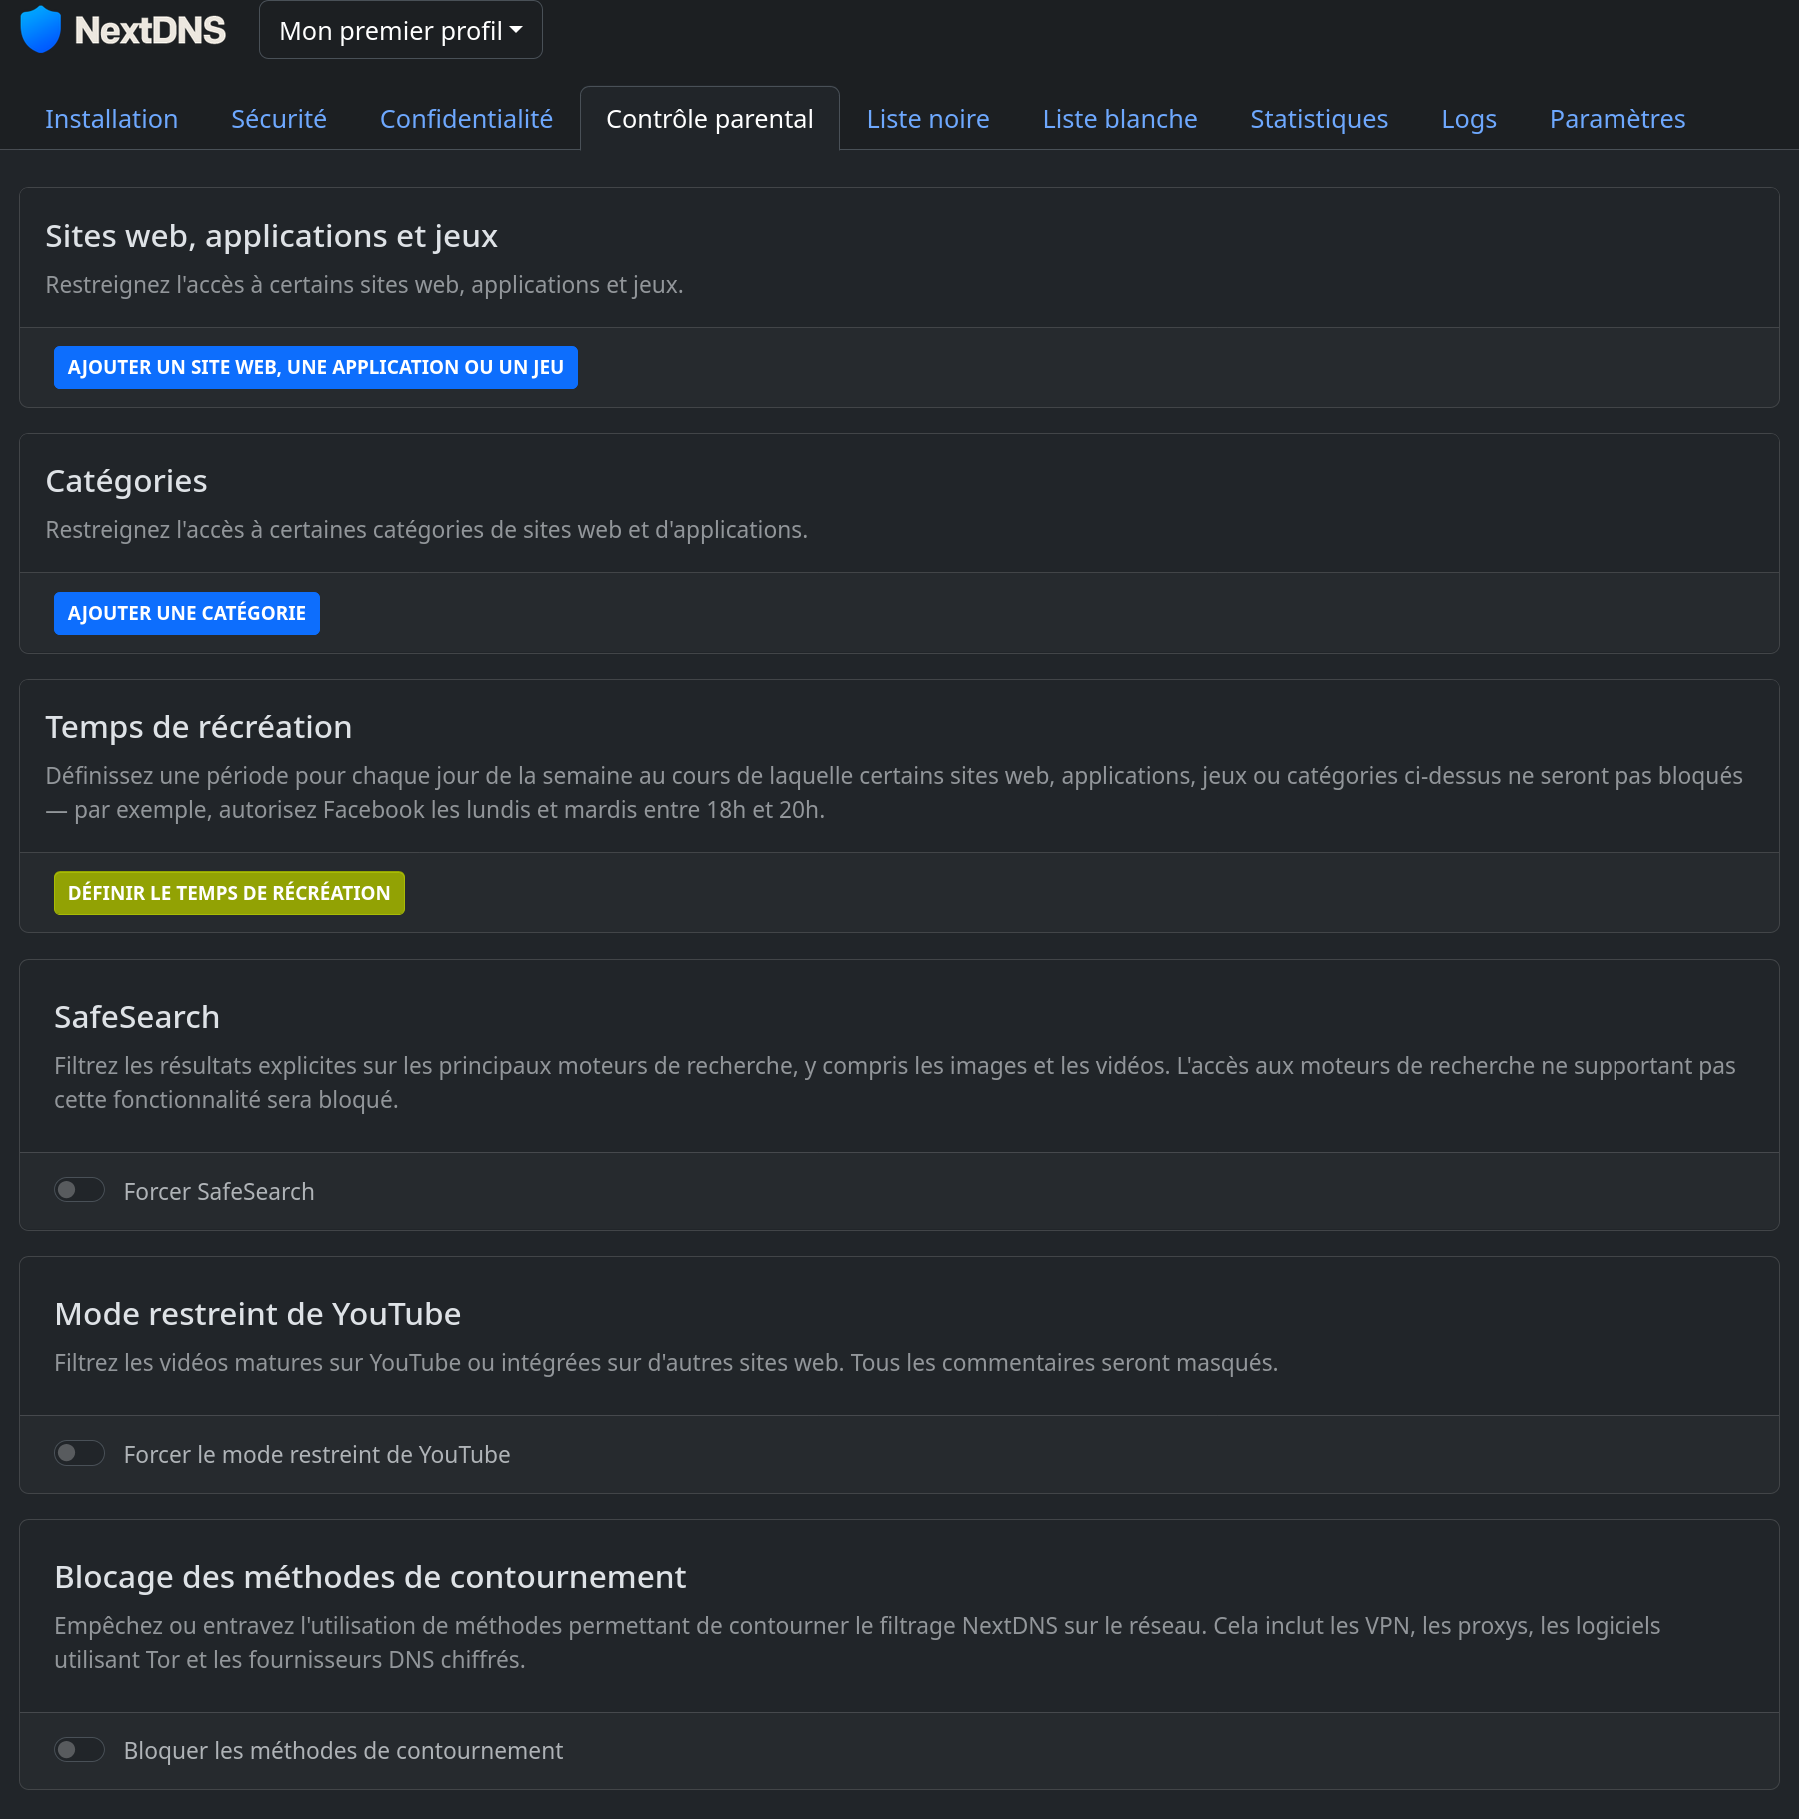Click the NextDNS brand name text
This screenshot has height=1820, width=1800.
[150, 30]
